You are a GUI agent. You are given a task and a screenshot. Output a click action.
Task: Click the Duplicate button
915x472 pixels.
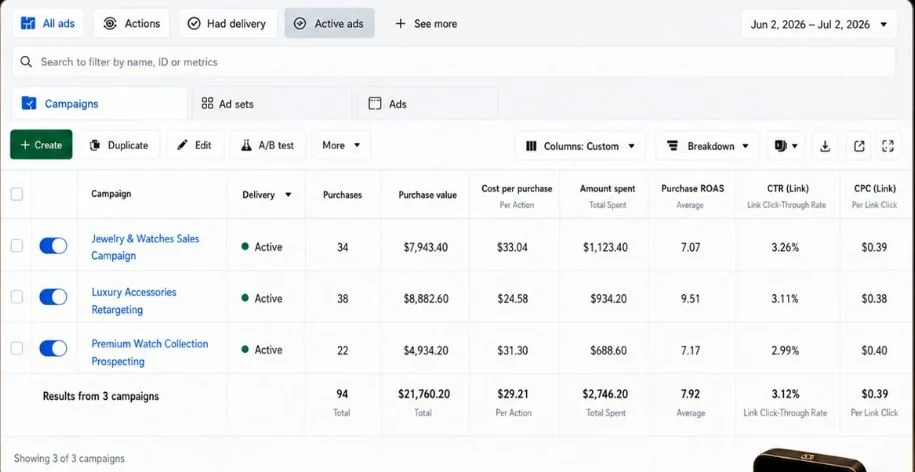[119, 145]
